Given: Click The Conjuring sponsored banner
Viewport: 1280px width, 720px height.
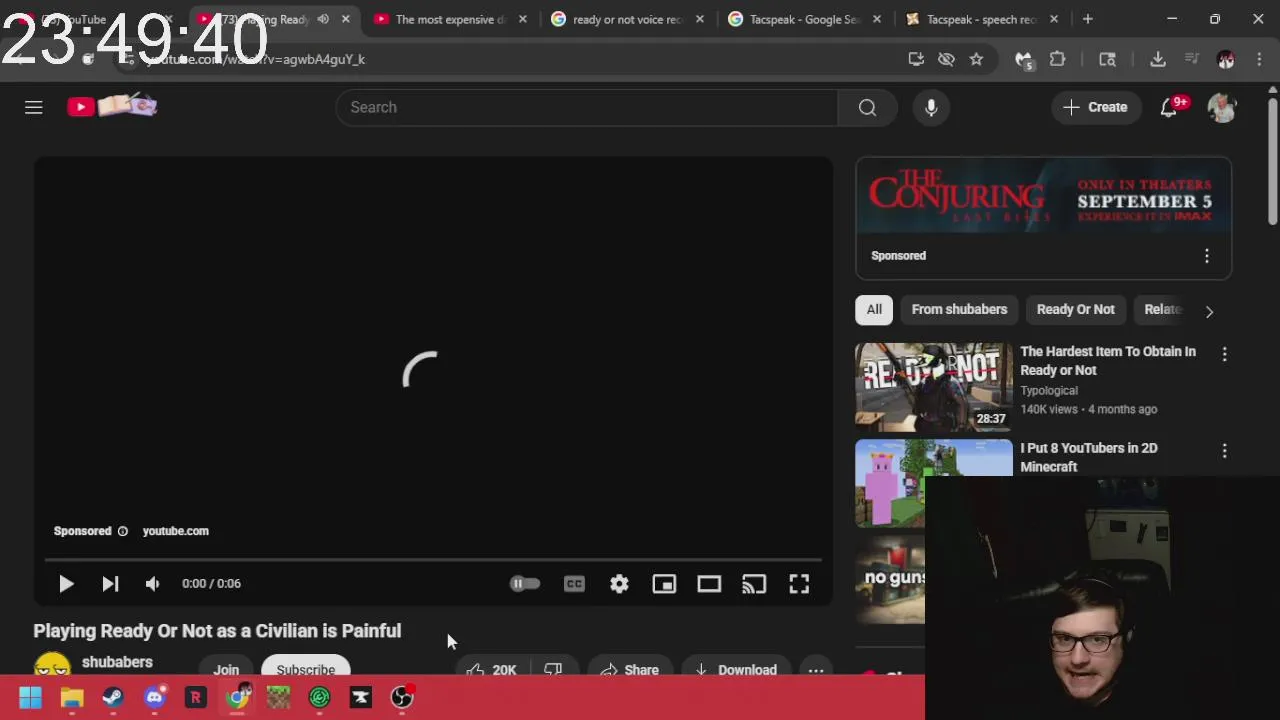Looking at the screenshot, I should (x=1043, y=197).
